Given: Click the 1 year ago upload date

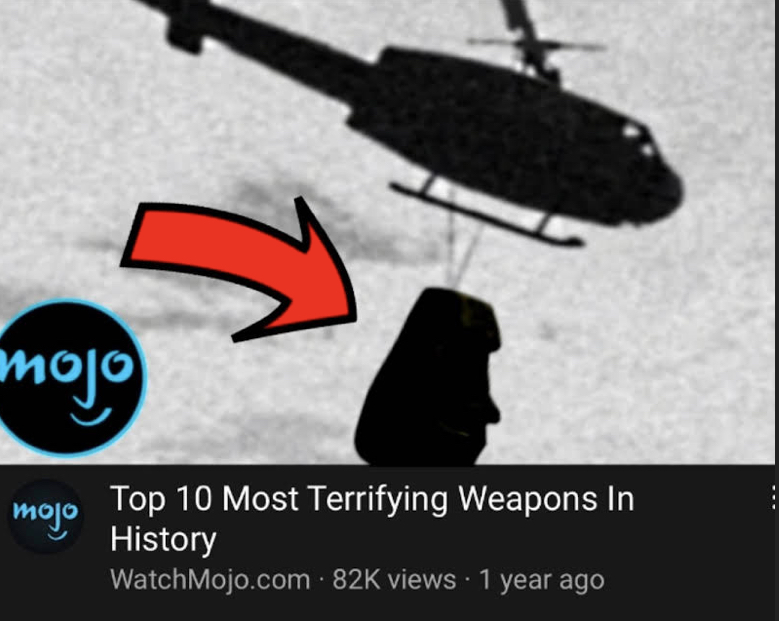Looking at the screenshot, I should click(542, 580).
